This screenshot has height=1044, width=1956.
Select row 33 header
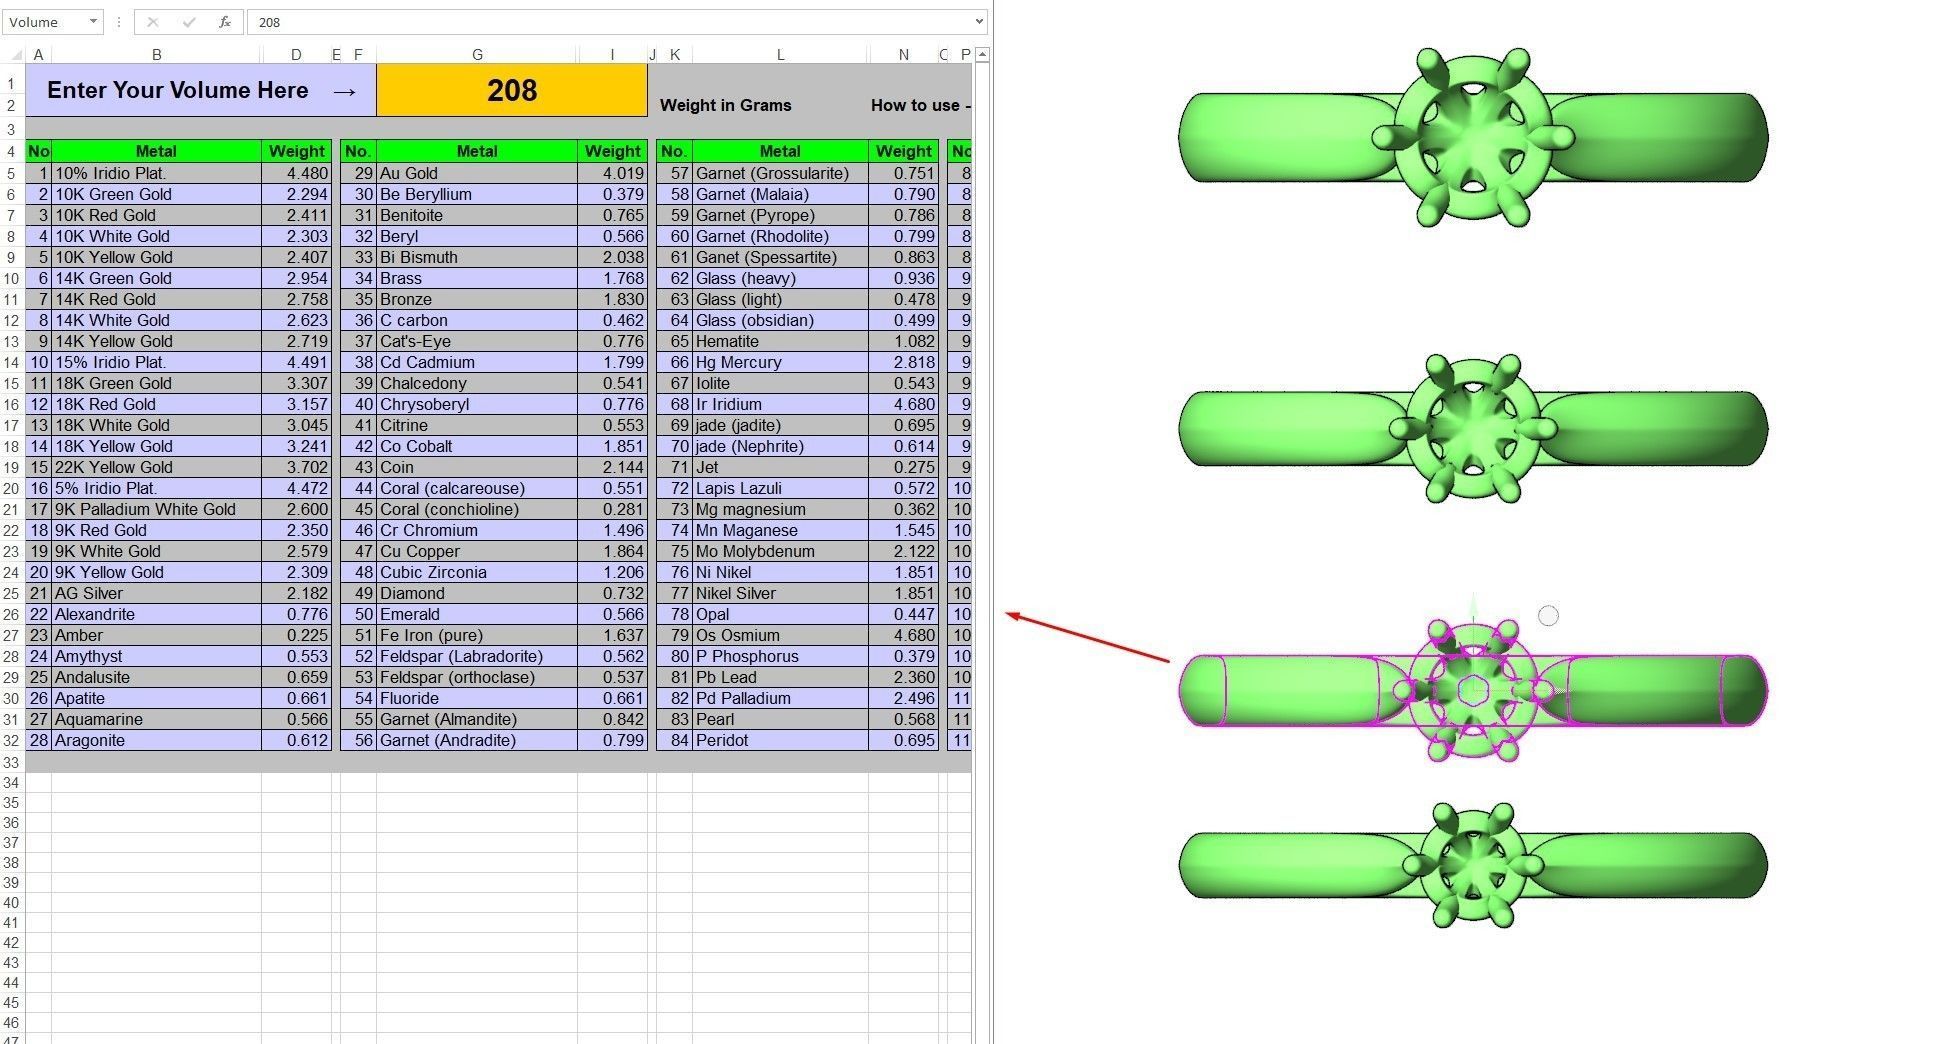tap(12, 762)
